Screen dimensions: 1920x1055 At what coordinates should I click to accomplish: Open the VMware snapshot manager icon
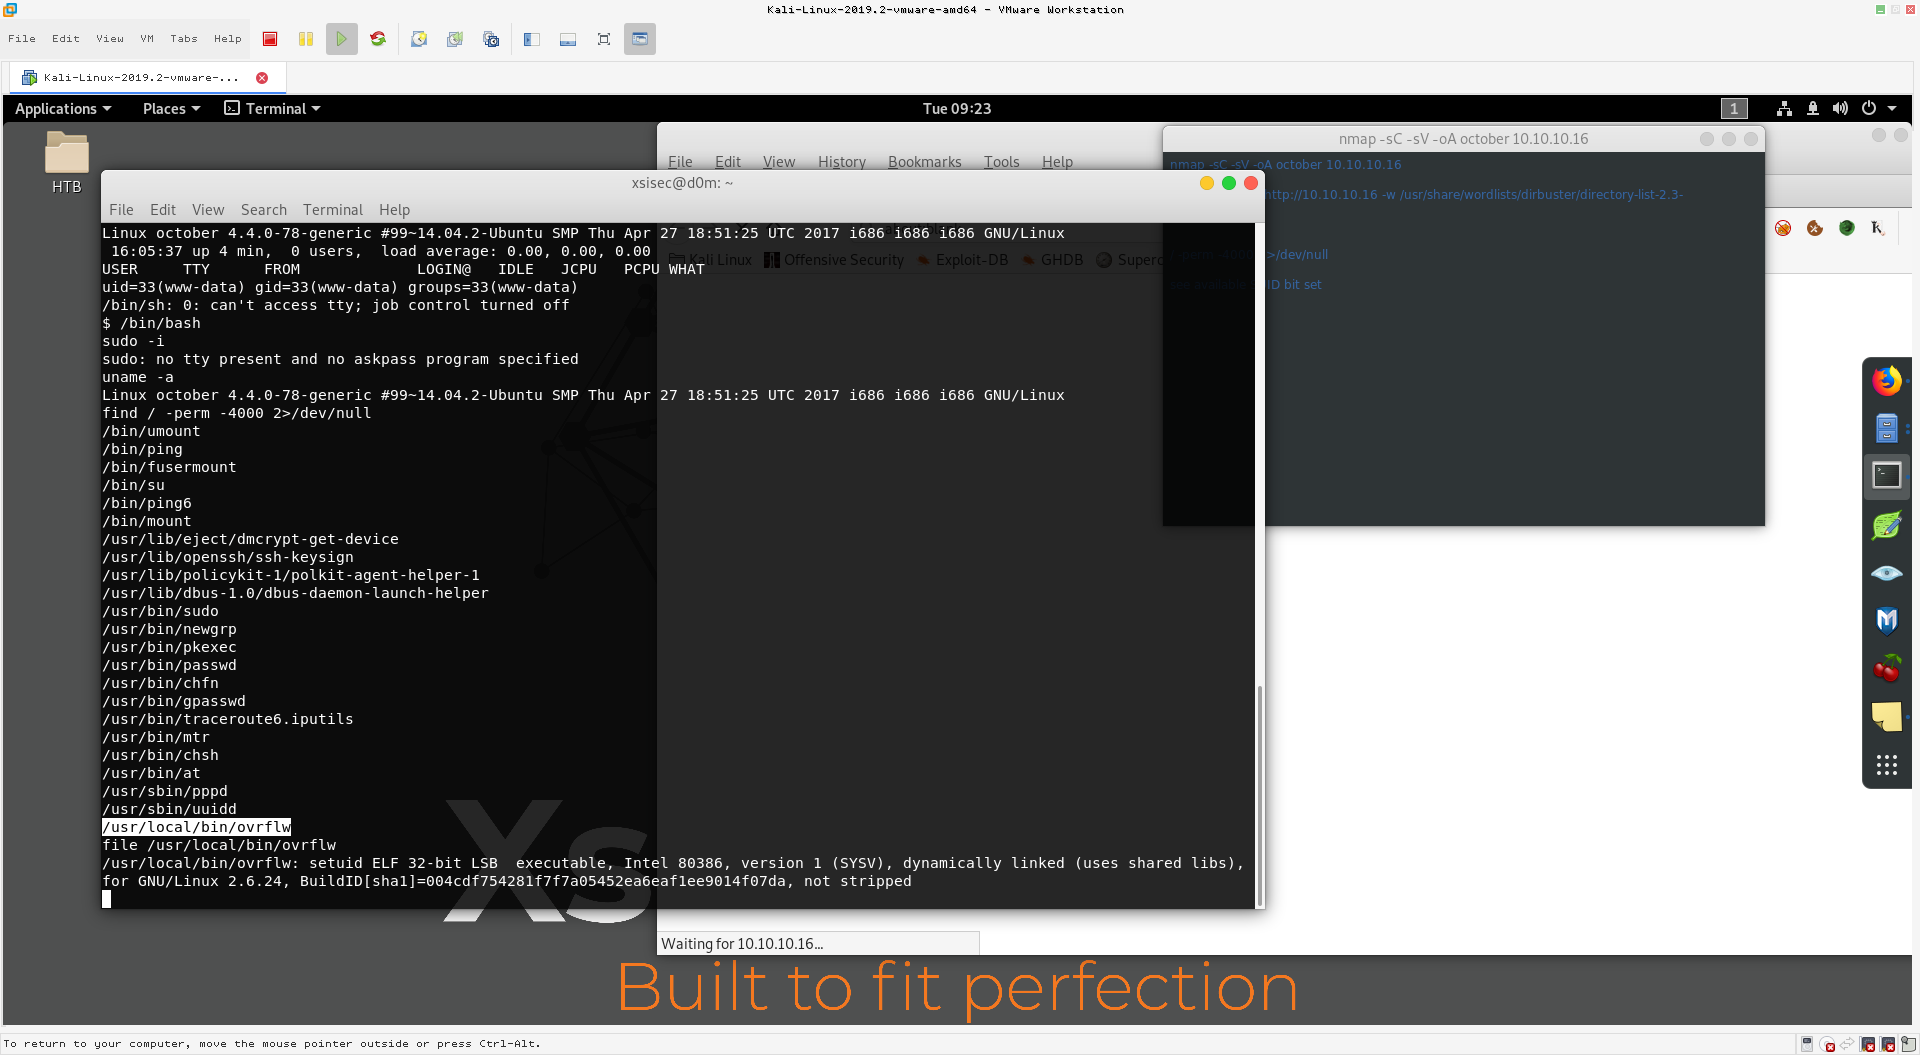click(491, 39)
